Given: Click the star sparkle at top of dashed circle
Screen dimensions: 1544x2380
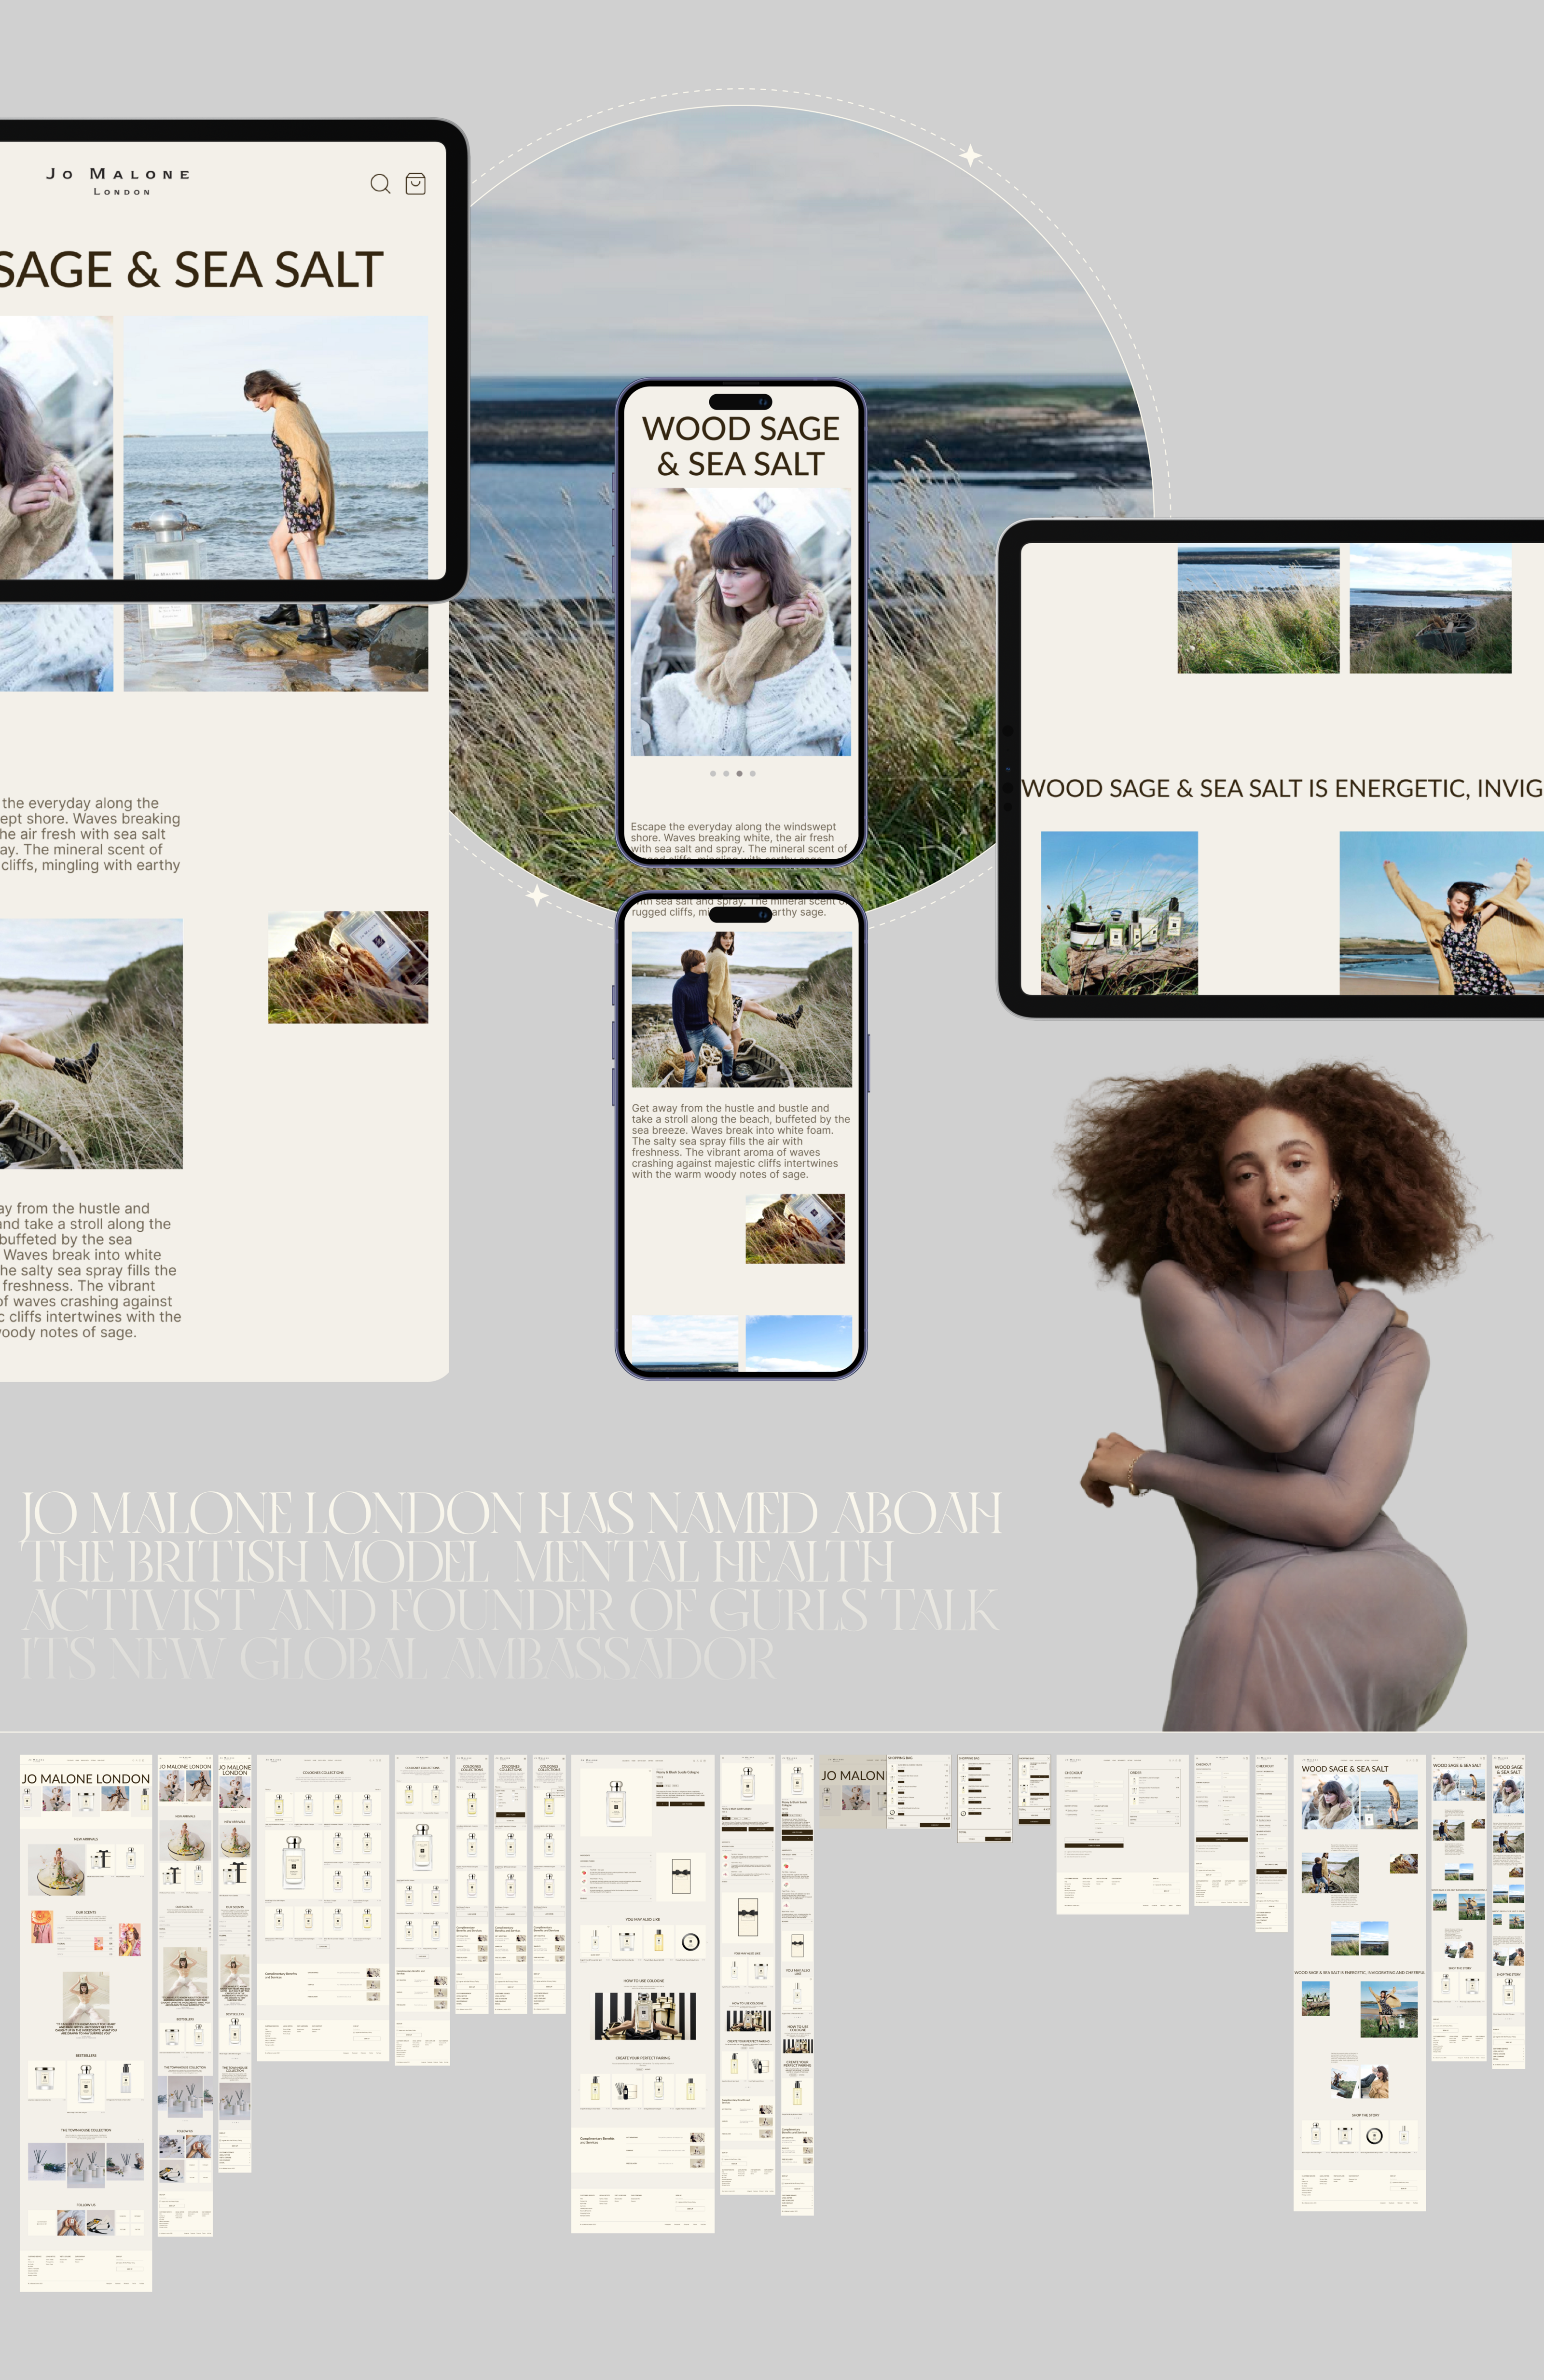Looking at the screenshot, I should point(970,155).
